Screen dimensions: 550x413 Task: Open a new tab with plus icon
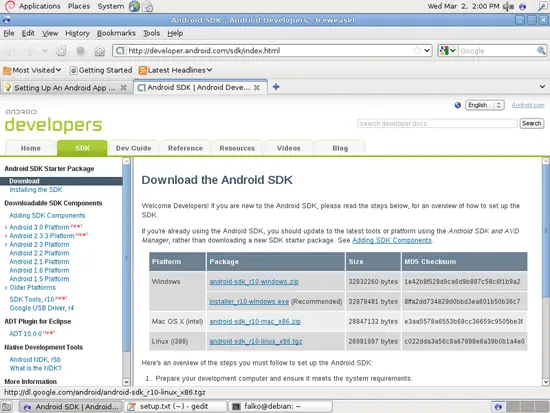276,87
